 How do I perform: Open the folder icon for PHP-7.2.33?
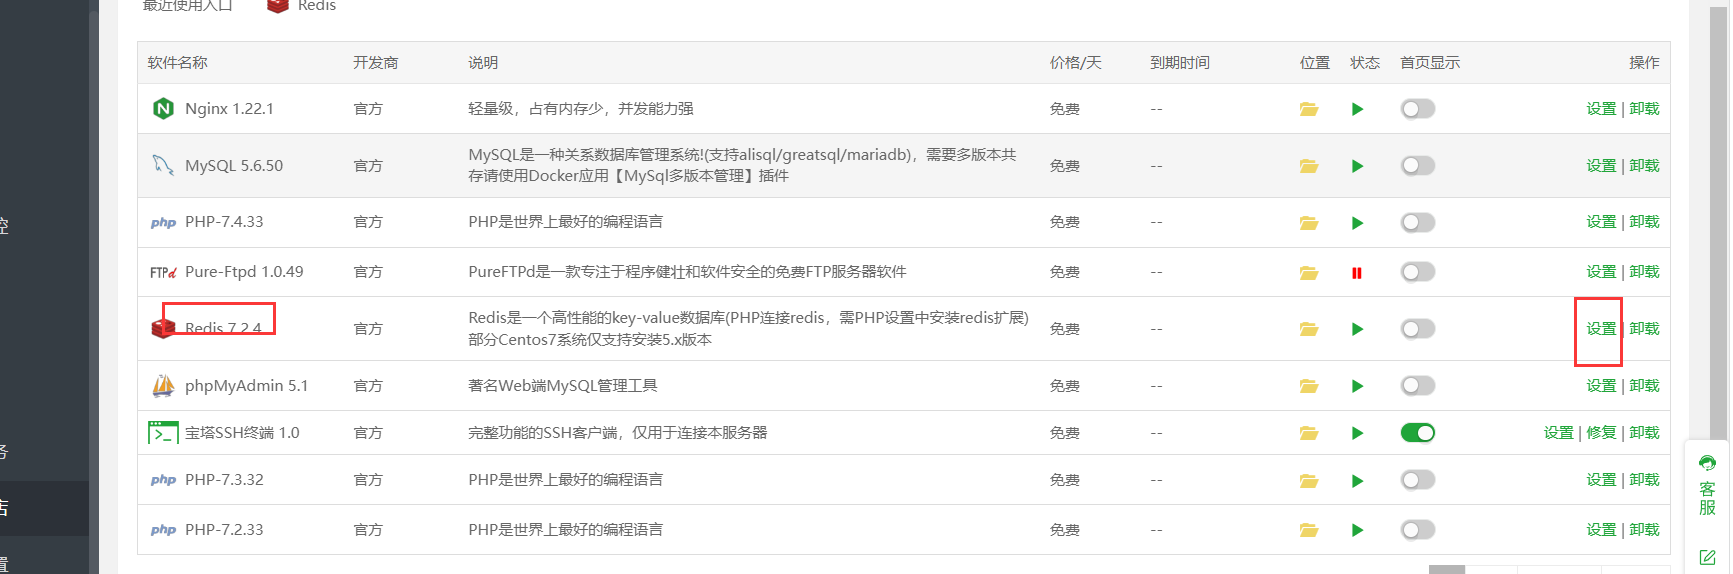(1308, 530)
